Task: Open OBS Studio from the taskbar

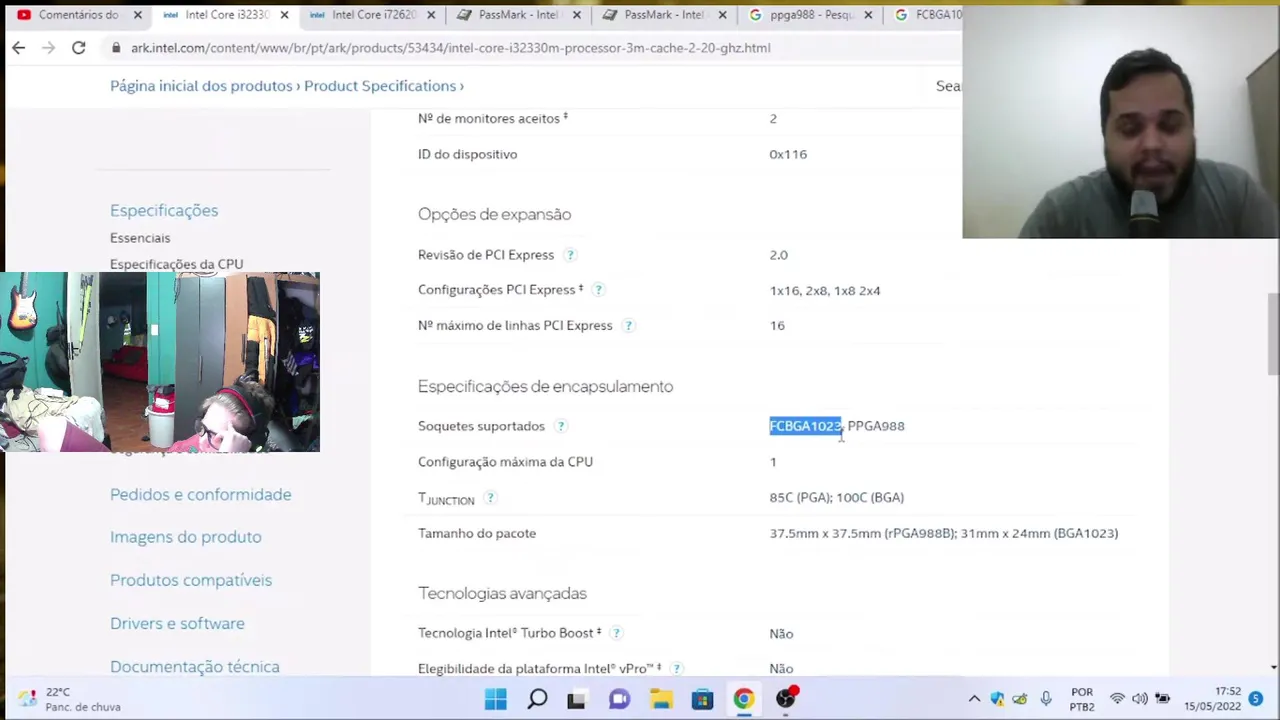Action: (x=786, y=699)
